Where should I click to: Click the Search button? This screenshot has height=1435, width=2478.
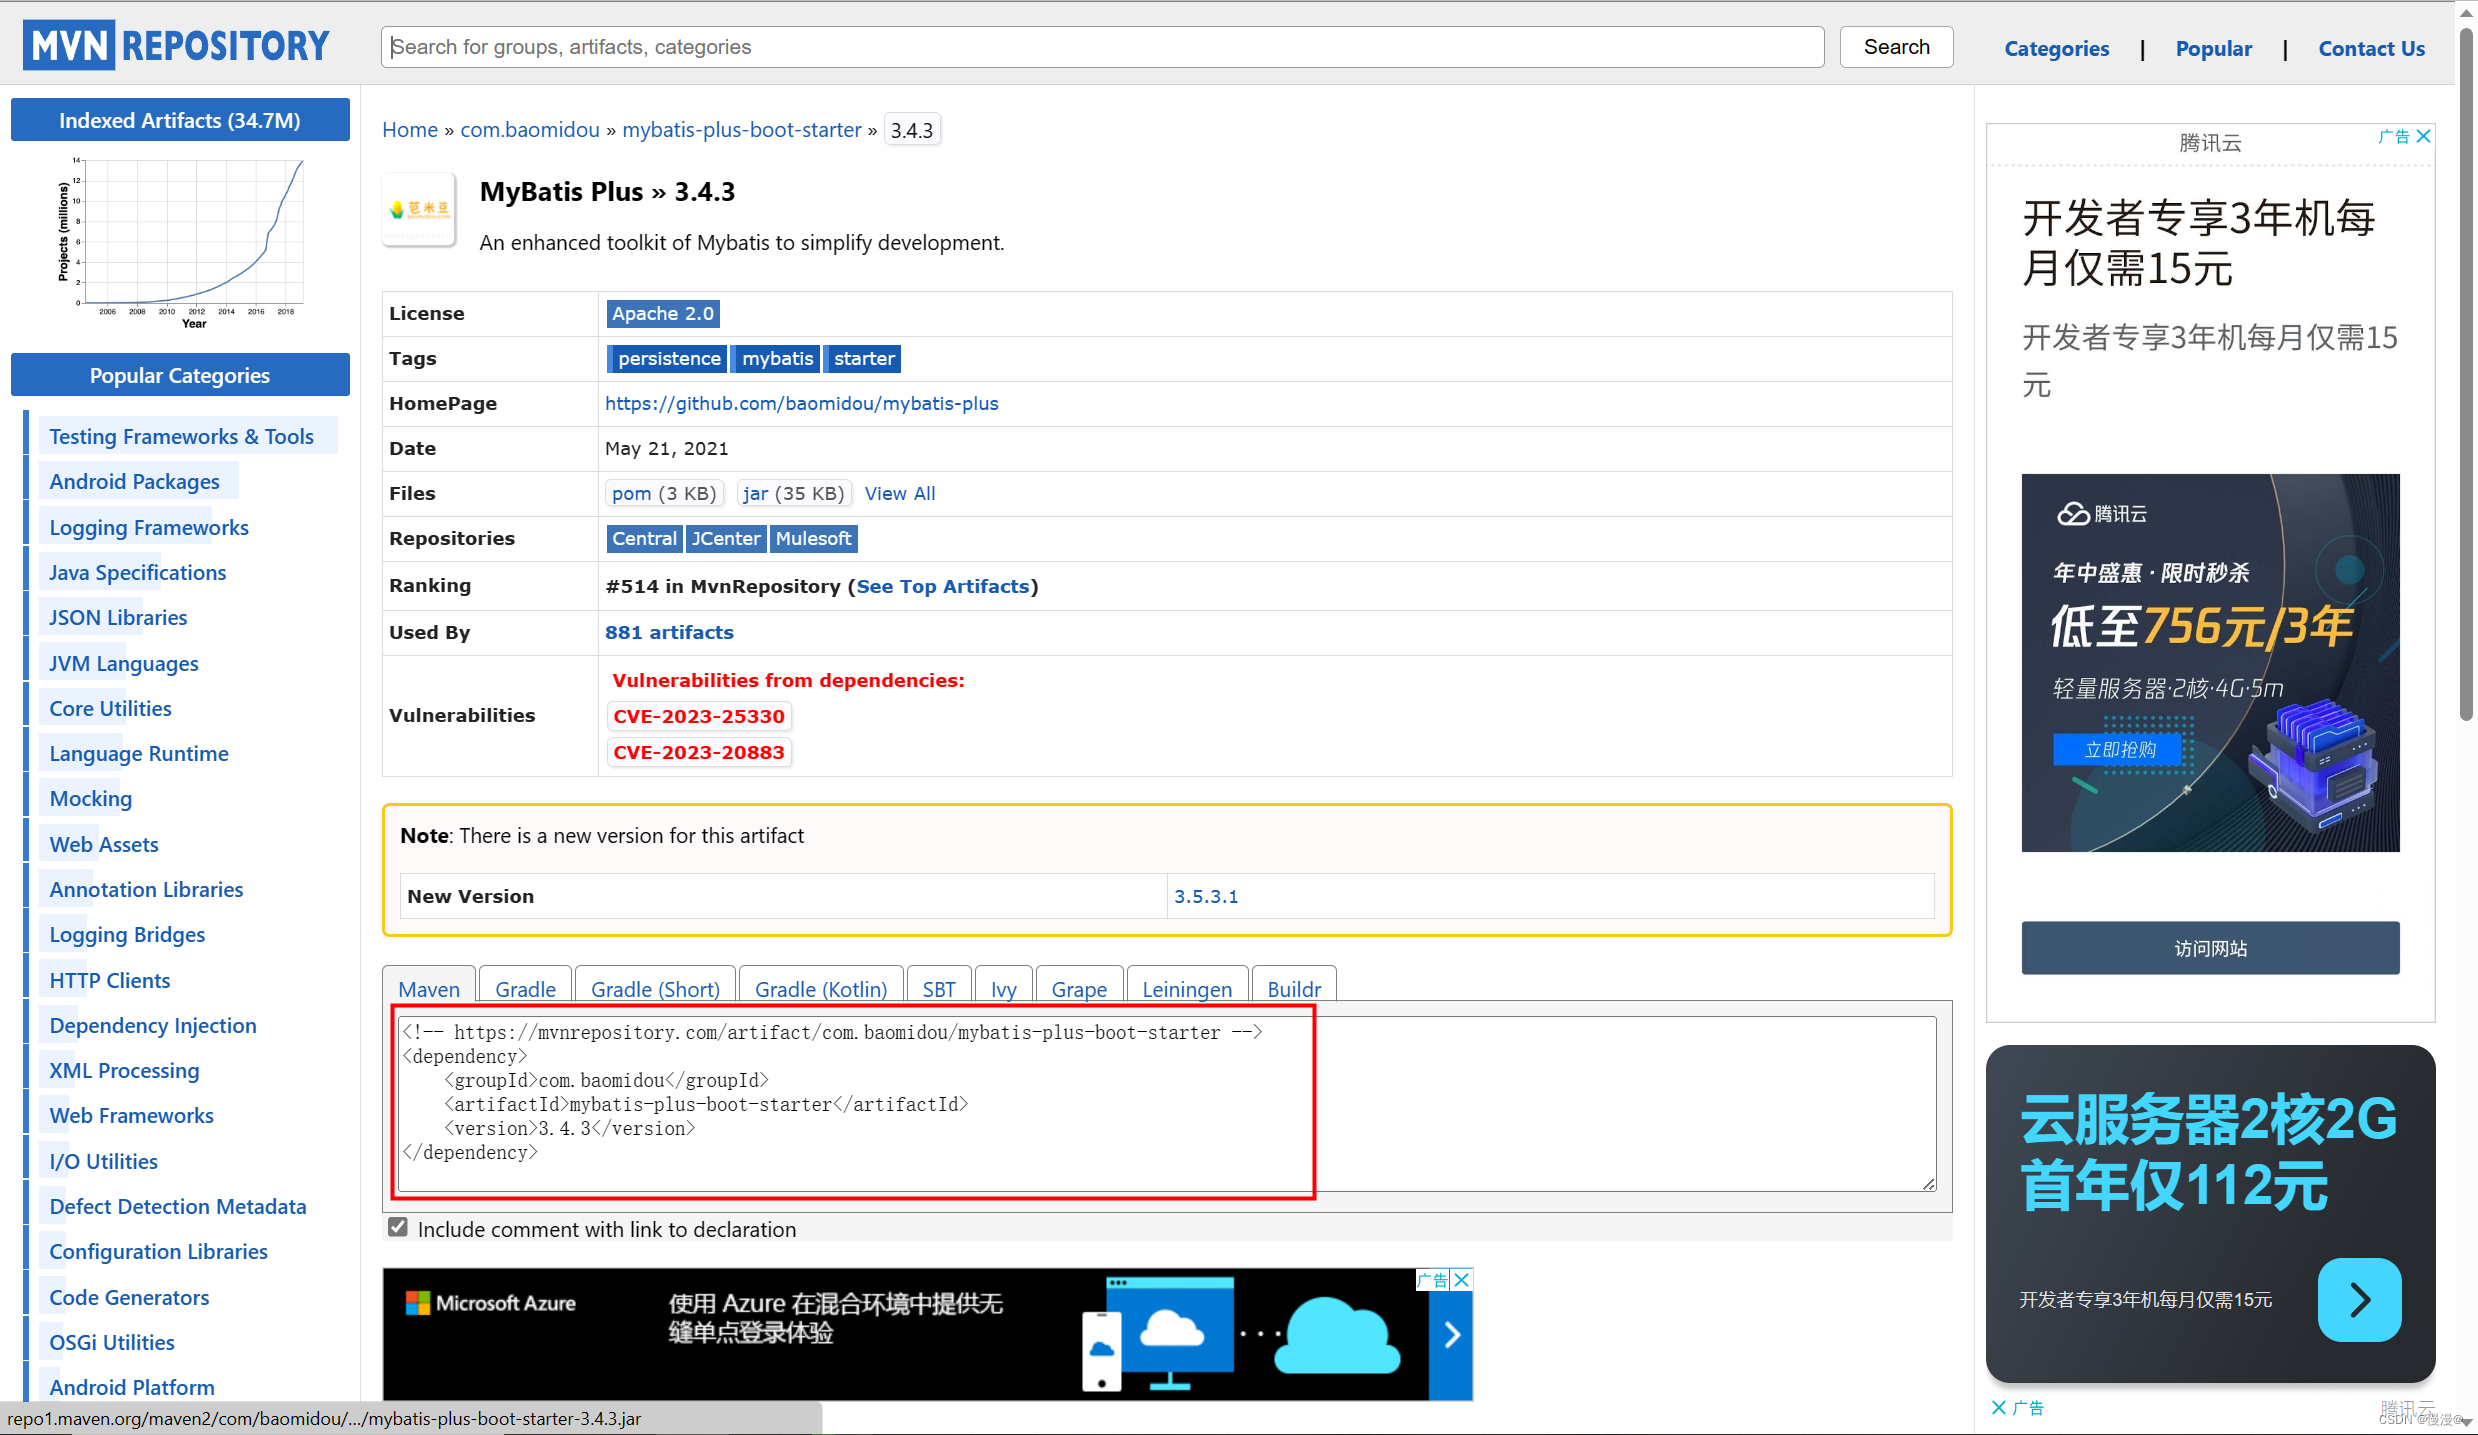[x=1895, y=46]
